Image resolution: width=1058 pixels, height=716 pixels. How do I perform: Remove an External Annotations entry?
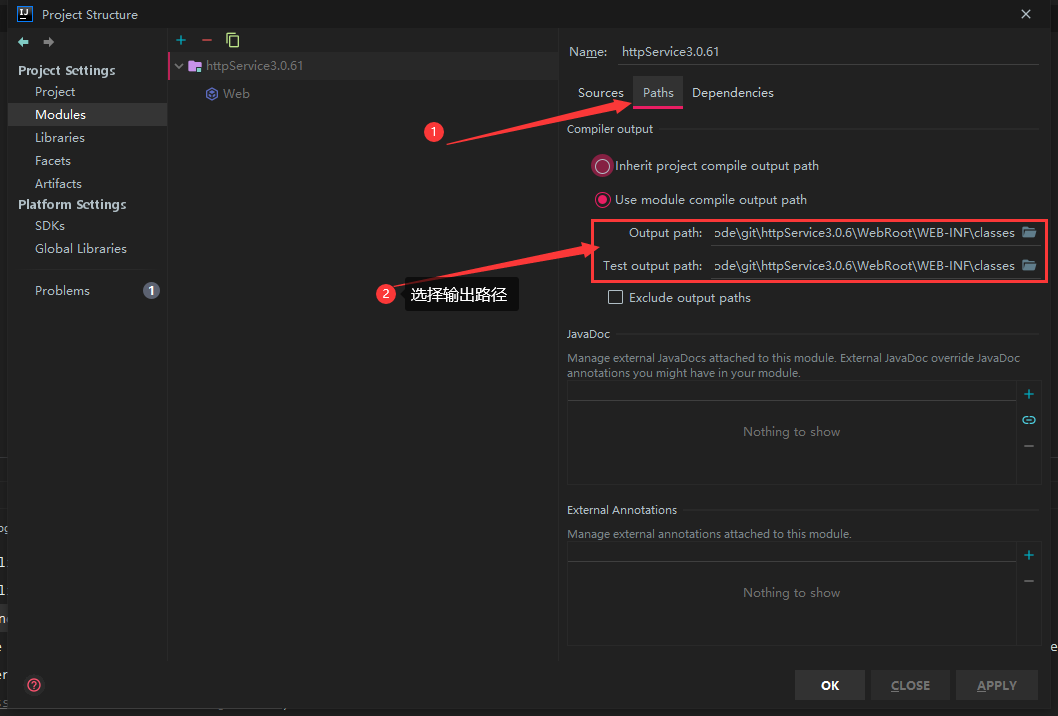[1029, 581]
